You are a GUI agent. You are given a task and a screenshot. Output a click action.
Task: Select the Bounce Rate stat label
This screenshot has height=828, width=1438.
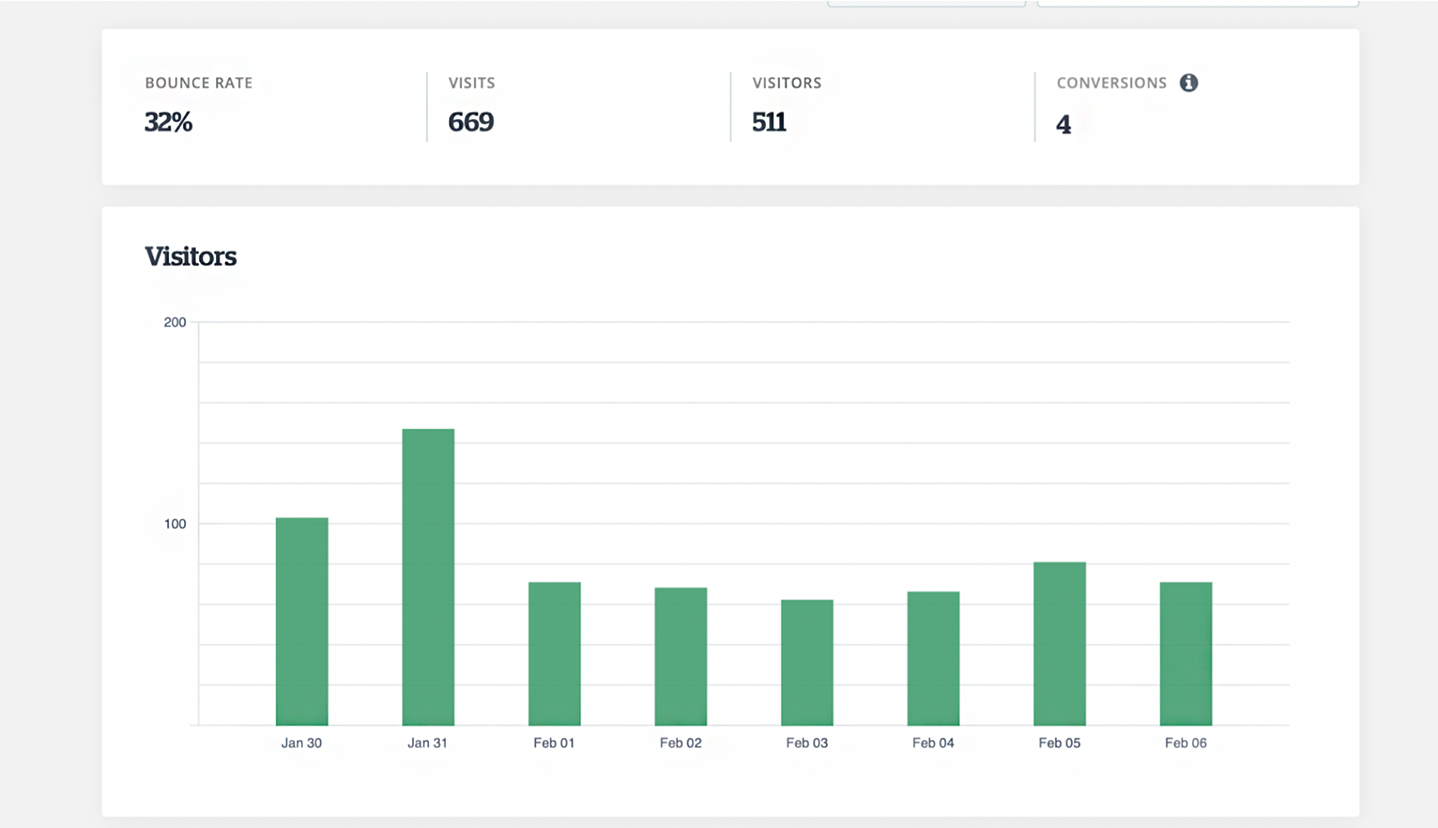coord(198,83)
